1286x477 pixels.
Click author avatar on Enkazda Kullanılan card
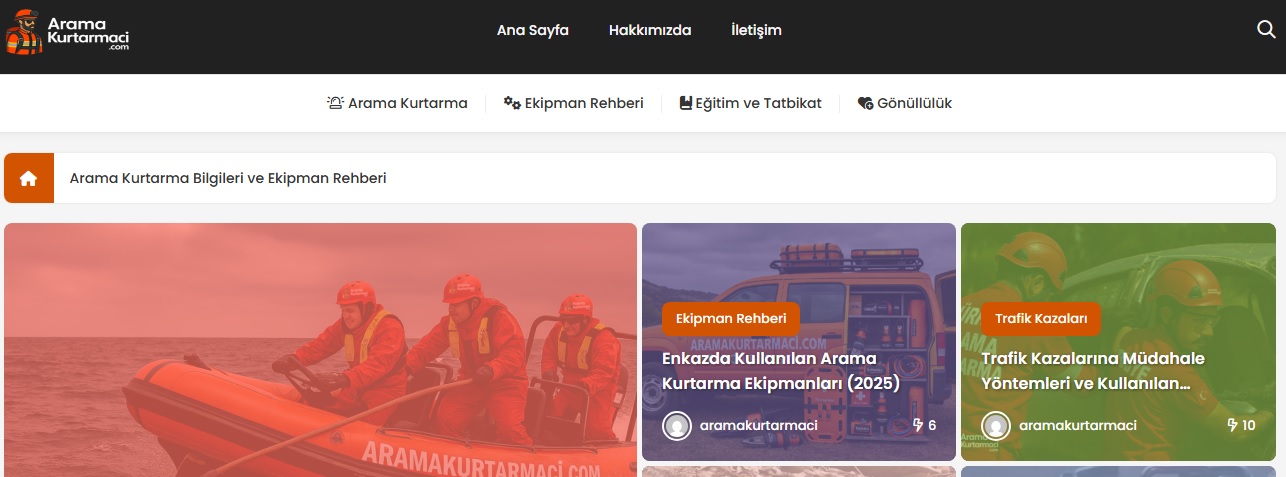[x=677, y=426]
